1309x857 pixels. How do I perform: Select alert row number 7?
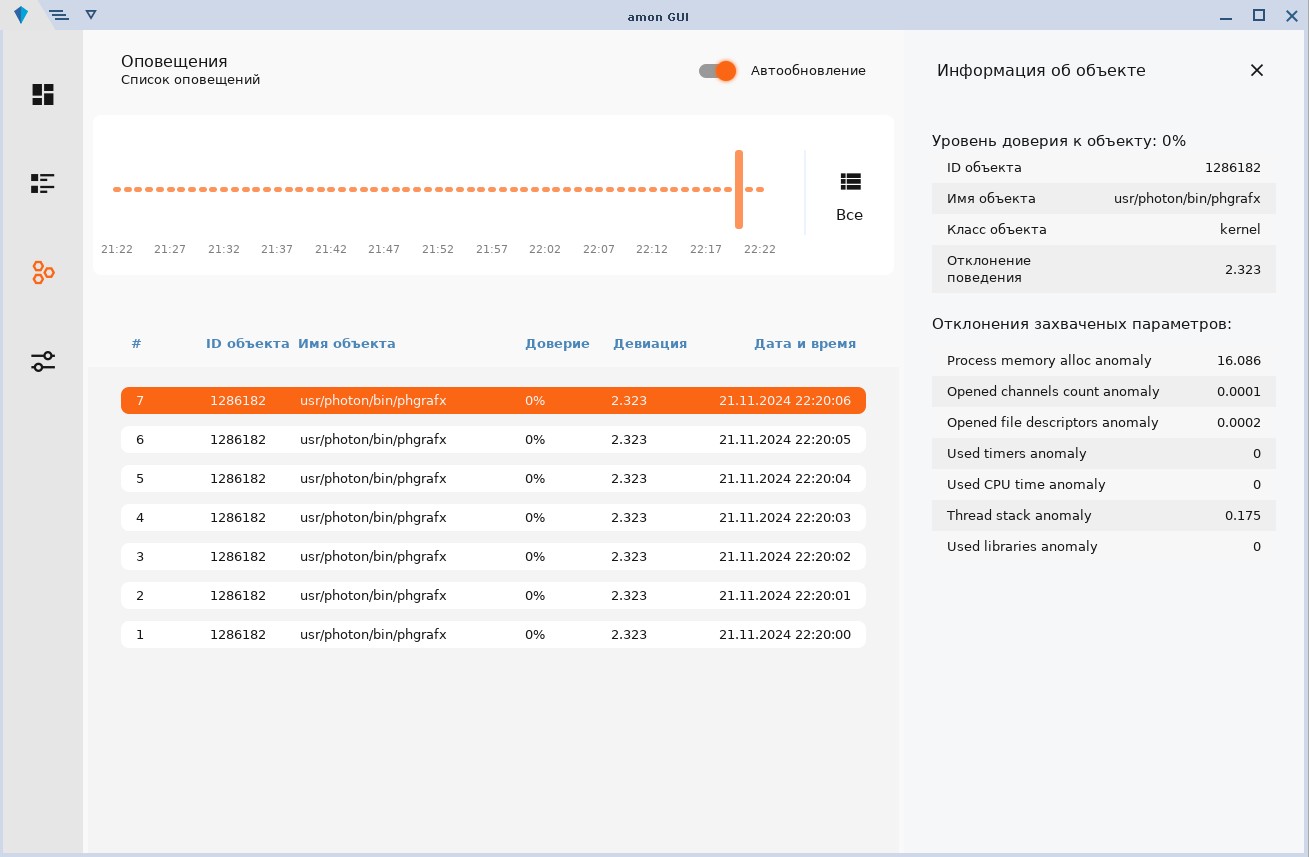493,400
